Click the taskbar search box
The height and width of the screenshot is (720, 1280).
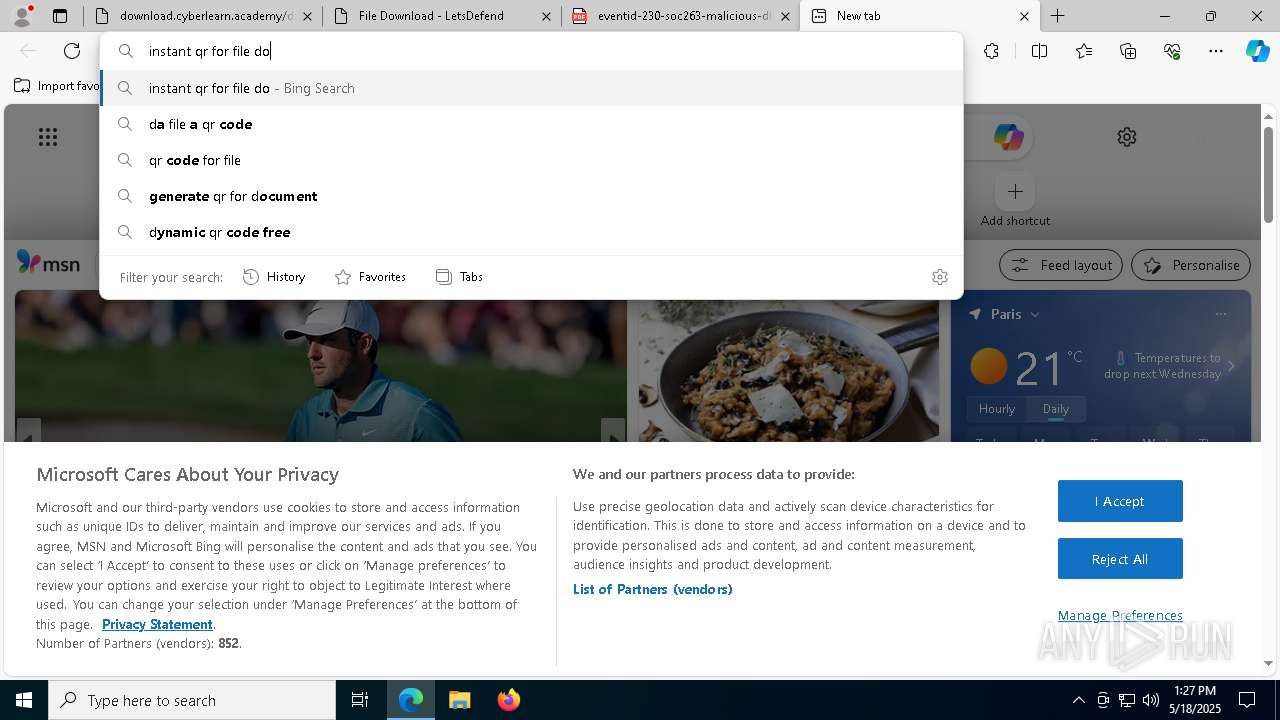coord(192,700)
